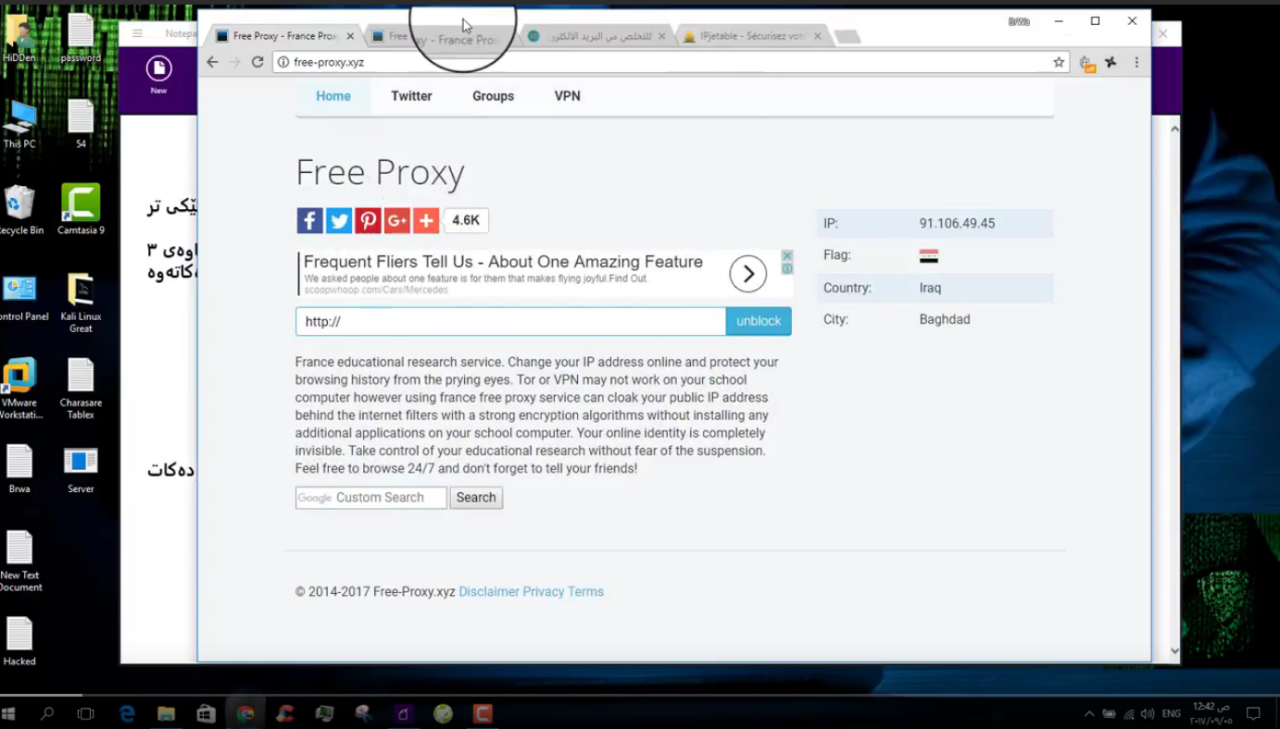Switch the ENG input language indicator
1280x729 pixels.
[1171, 714]
